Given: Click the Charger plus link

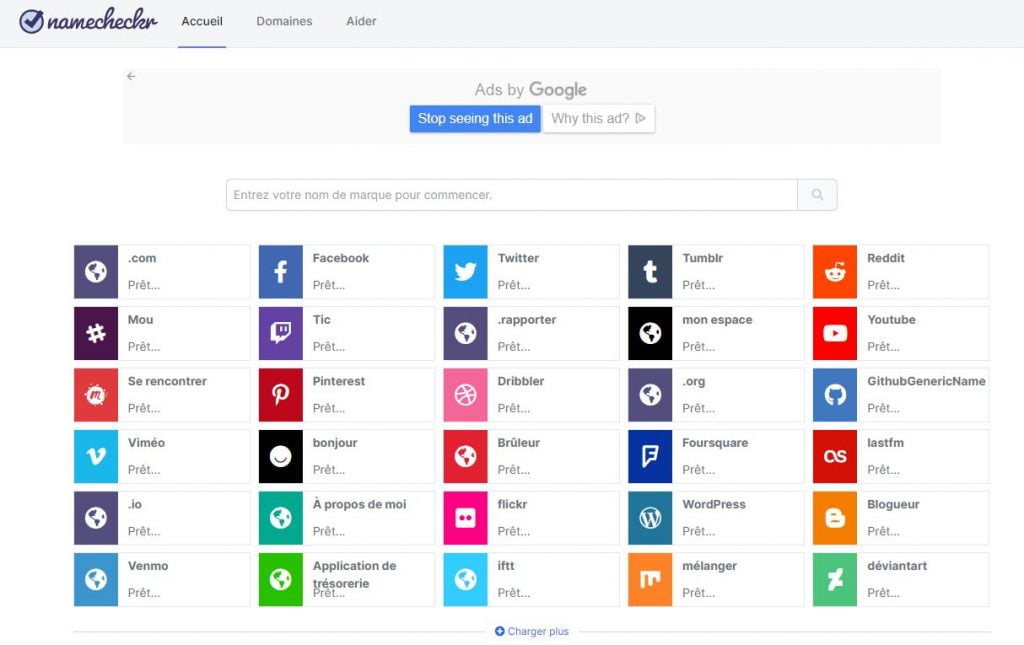Looking at the screenshot, I should (x=532, y=631).
